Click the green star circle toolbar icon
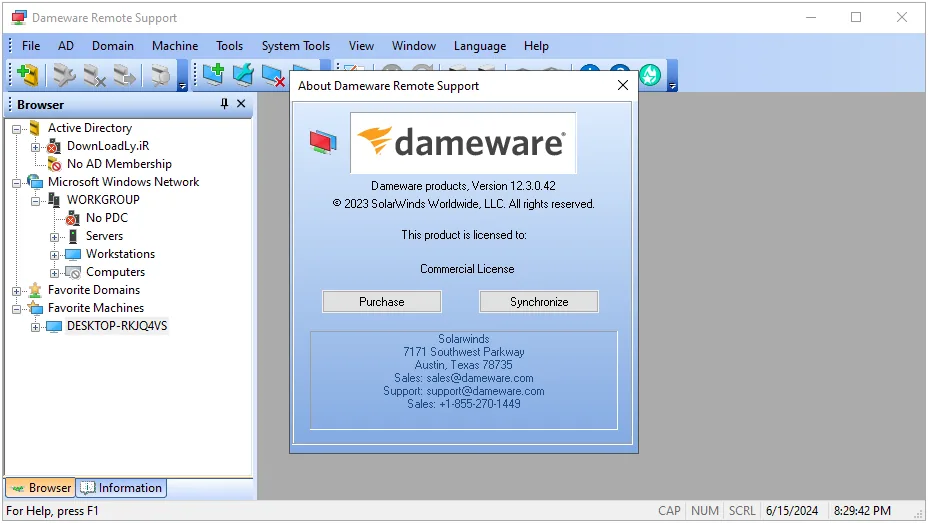 tap(650, 75)
